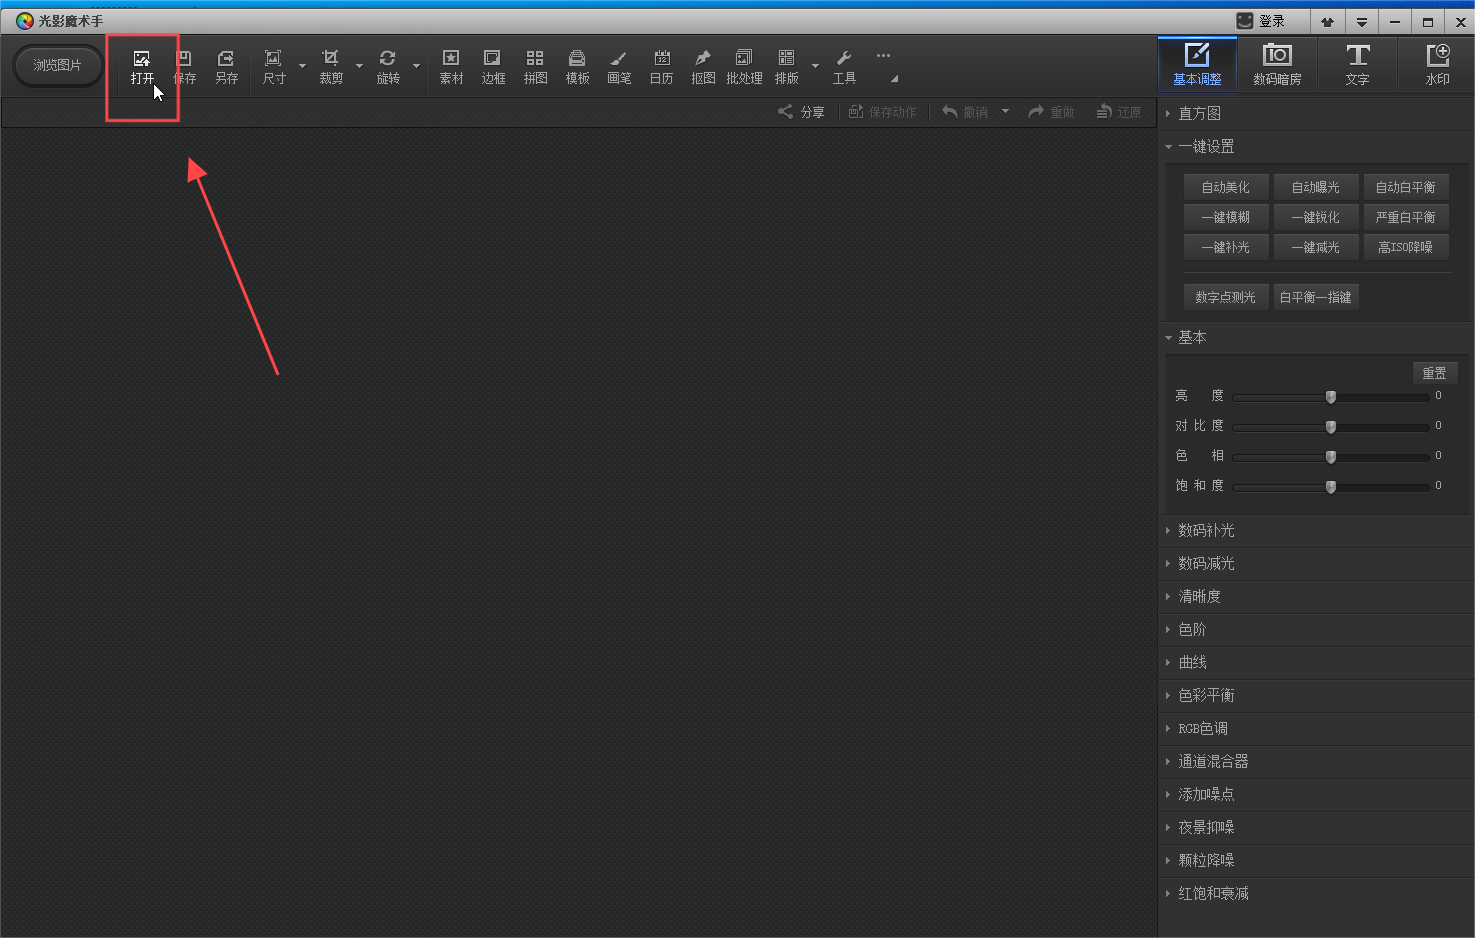Expand the 色彩平衡 section
Viewport: 1475px width, 938px height.
click(1206, 696)
